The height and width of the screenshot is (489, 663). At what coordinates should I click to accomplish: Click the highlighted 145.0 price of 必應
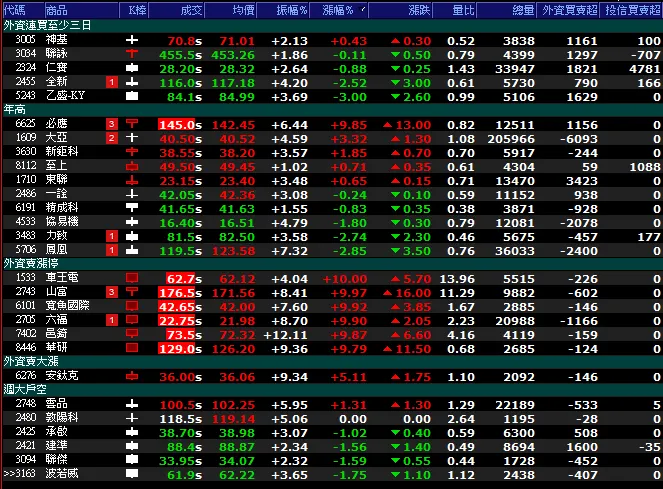click(176, 125)
